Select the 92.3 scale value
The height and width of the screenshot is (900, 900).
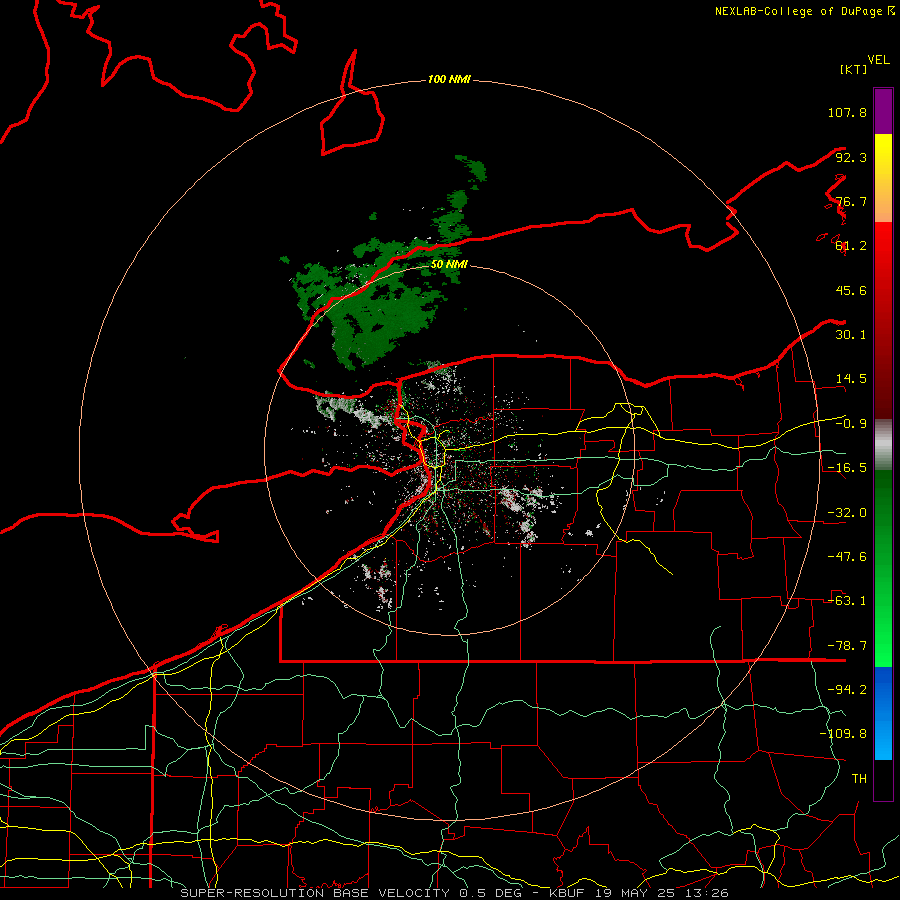point(851,157)
